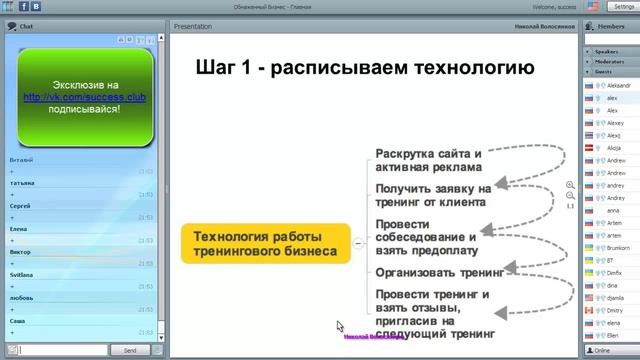Click the Presentation panel title
Image resolution: width=640 pixels, height=360 pixels.
click(193, 27)
